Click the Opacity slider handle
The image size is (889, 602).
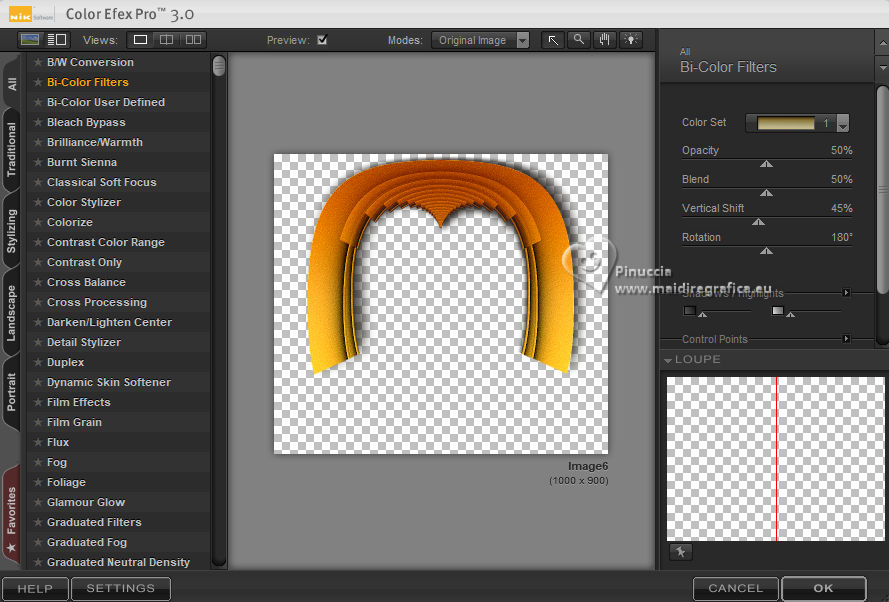[x=766, y=164]
